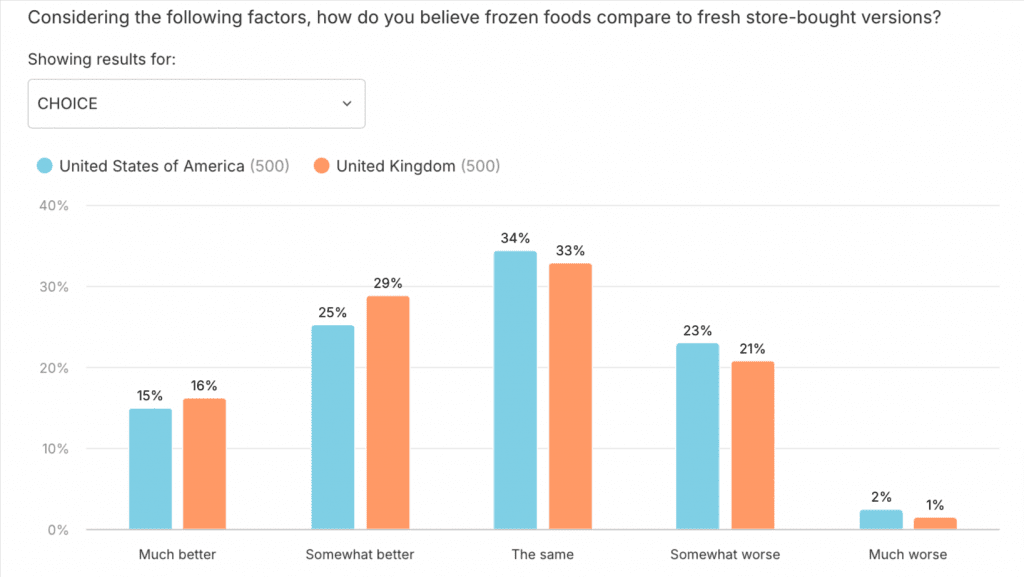The image size is (1024, 577).
Task: Toggle the United States of America legend dot
Action: point(44,166)
